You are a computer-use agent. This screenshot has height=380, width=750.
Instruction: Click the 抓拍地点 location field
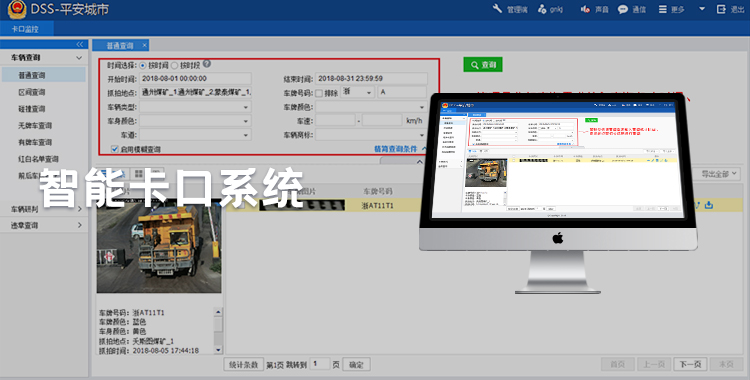tap(195, 92)
